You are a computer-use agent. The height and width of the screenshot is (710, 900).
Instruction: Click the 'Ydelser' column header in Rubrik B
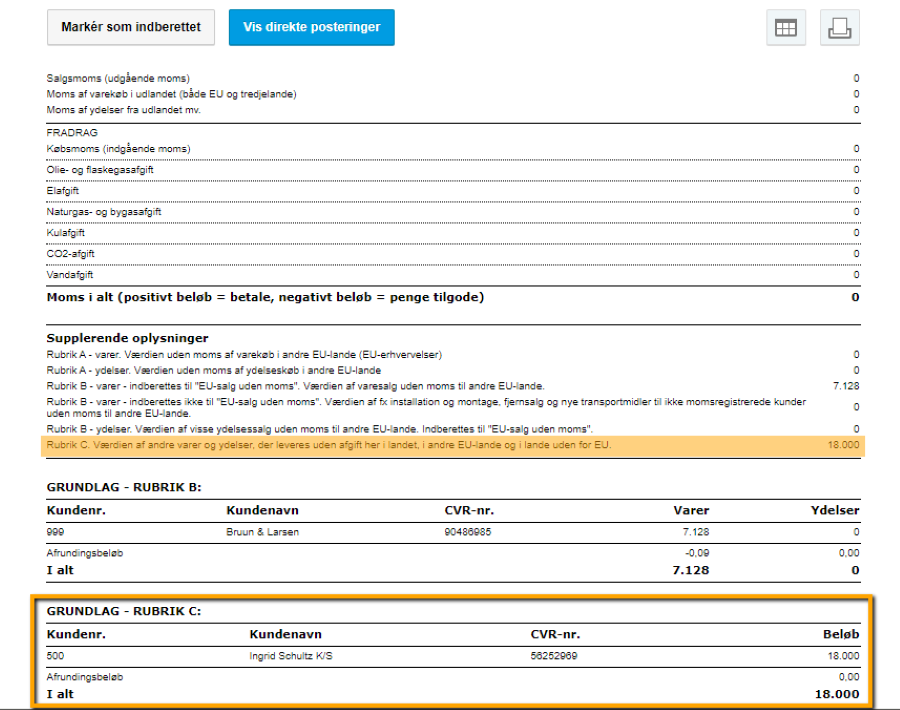tap(833, 510)
